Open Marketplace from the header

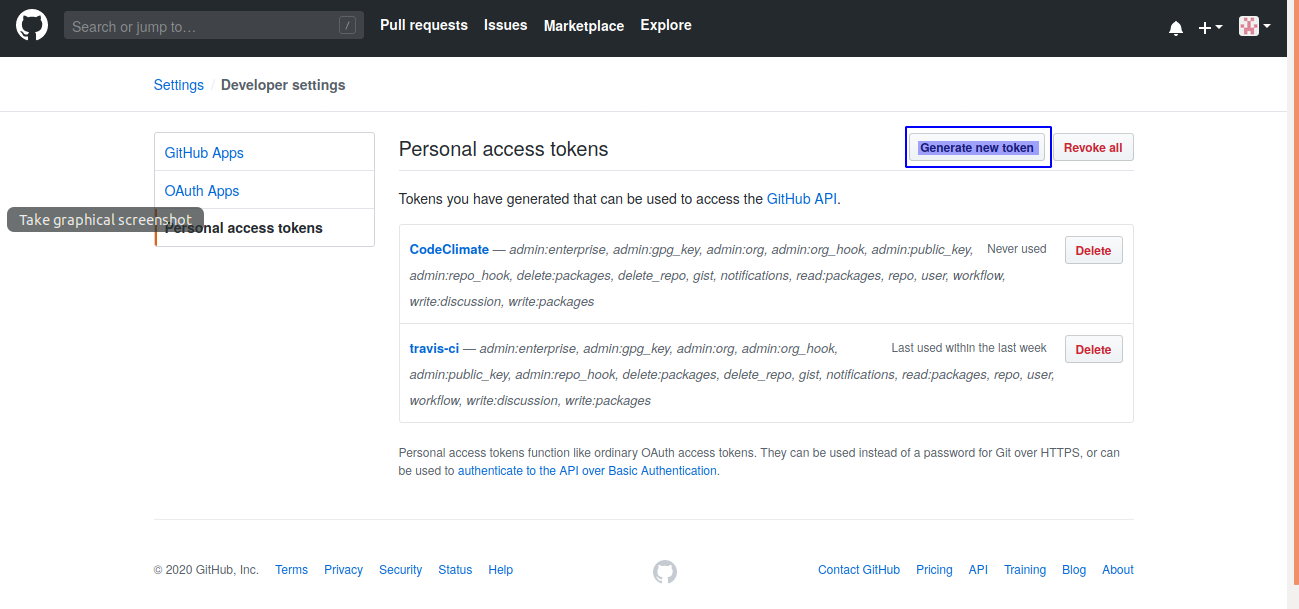coord(583,26)
